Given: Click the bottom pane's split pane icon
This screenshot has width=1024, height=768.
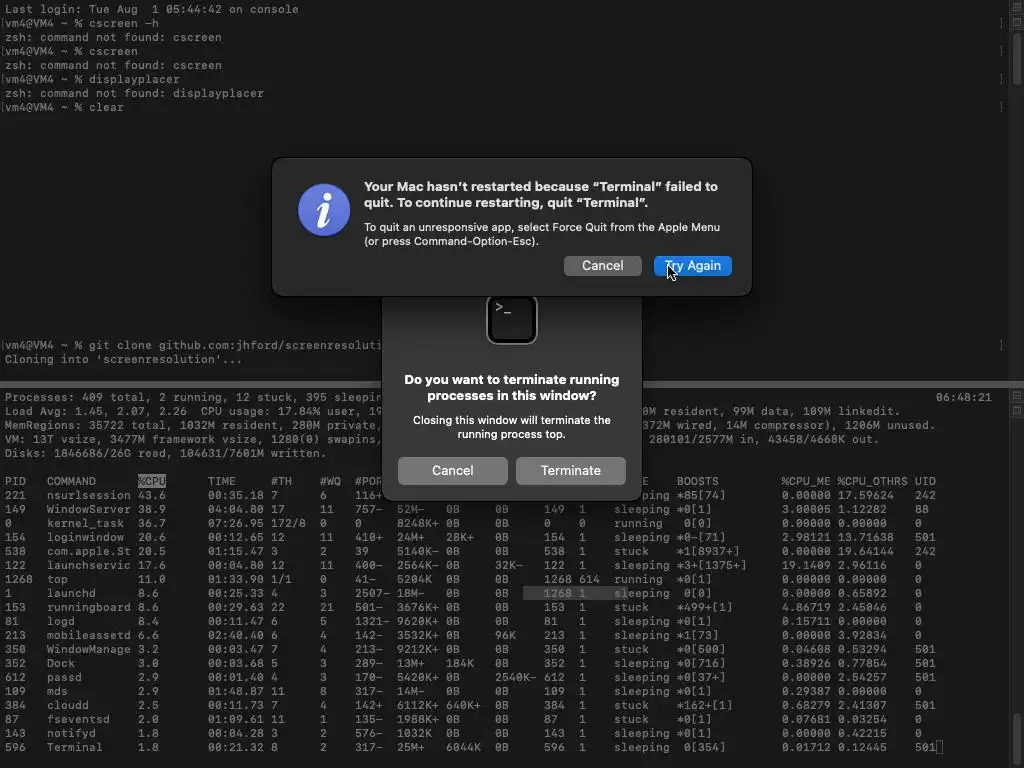Looking at the screenshot, I should pos(1017,396).
